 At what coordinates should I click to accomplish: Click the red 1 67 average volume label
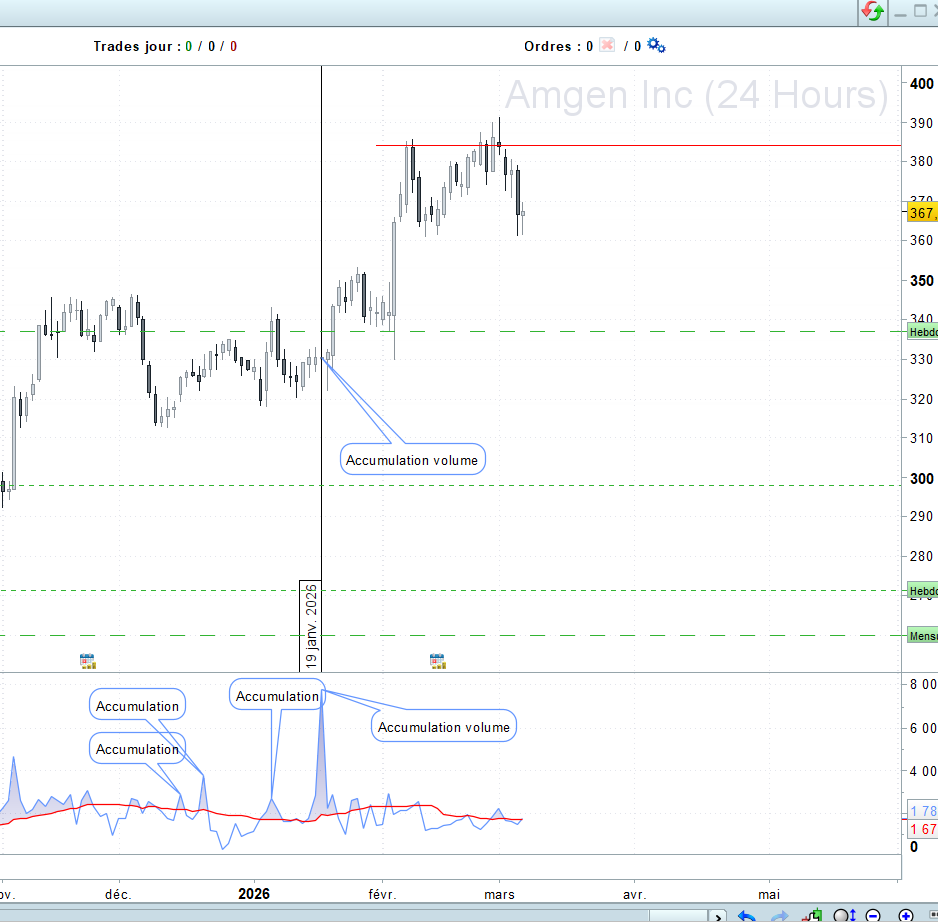pyautogui.click(x=922, y=829)
